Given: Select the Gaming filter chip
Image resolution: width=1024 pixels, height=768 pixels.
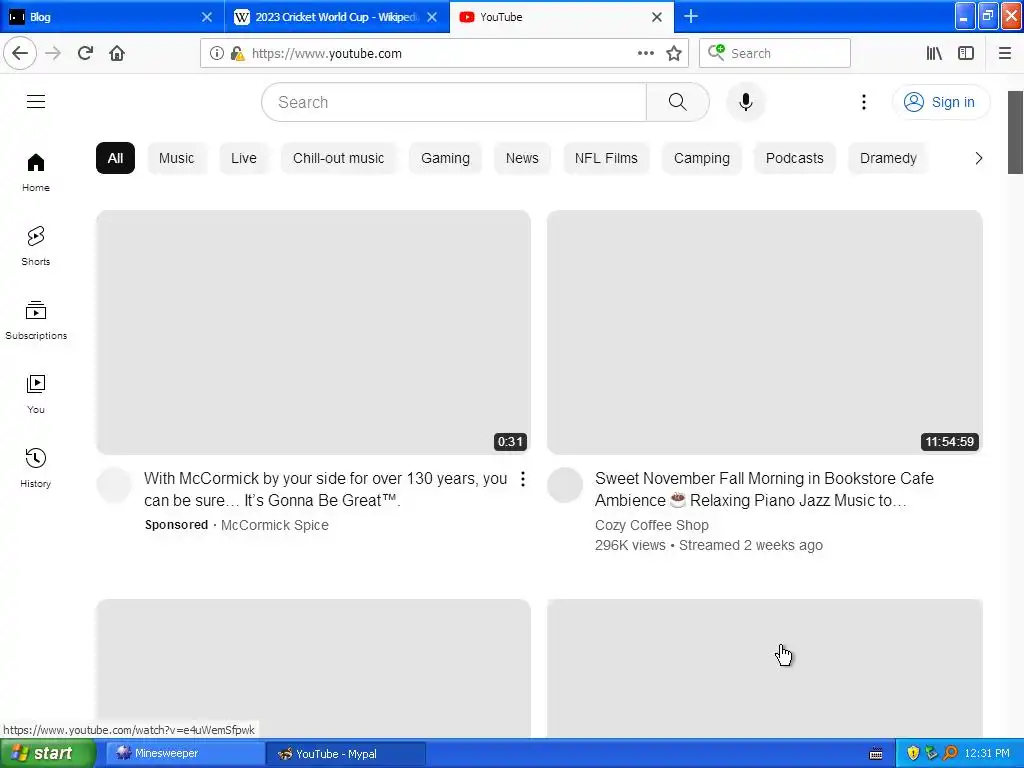Looking at the screenshot, I should coord(445,158).
